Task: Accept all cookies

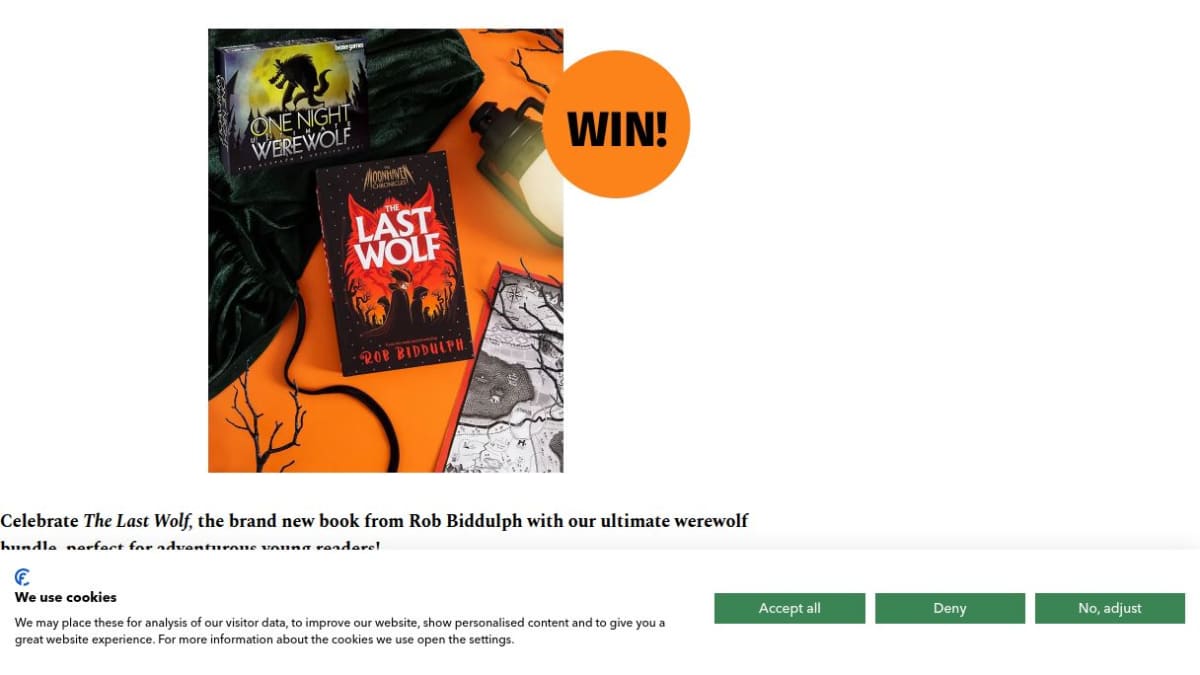Action: 789,608
